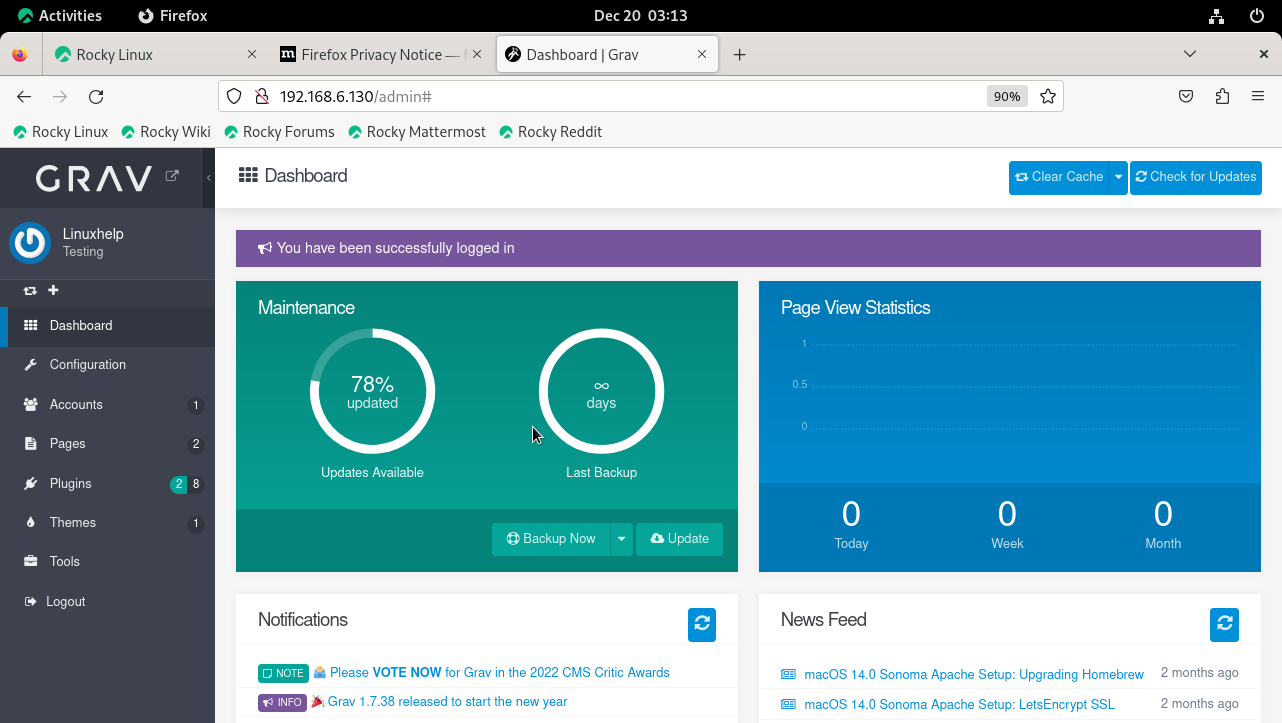Click the Check for Updates button
The width and height of the screenshot is (1282, 723).
tap(1196, 177)
